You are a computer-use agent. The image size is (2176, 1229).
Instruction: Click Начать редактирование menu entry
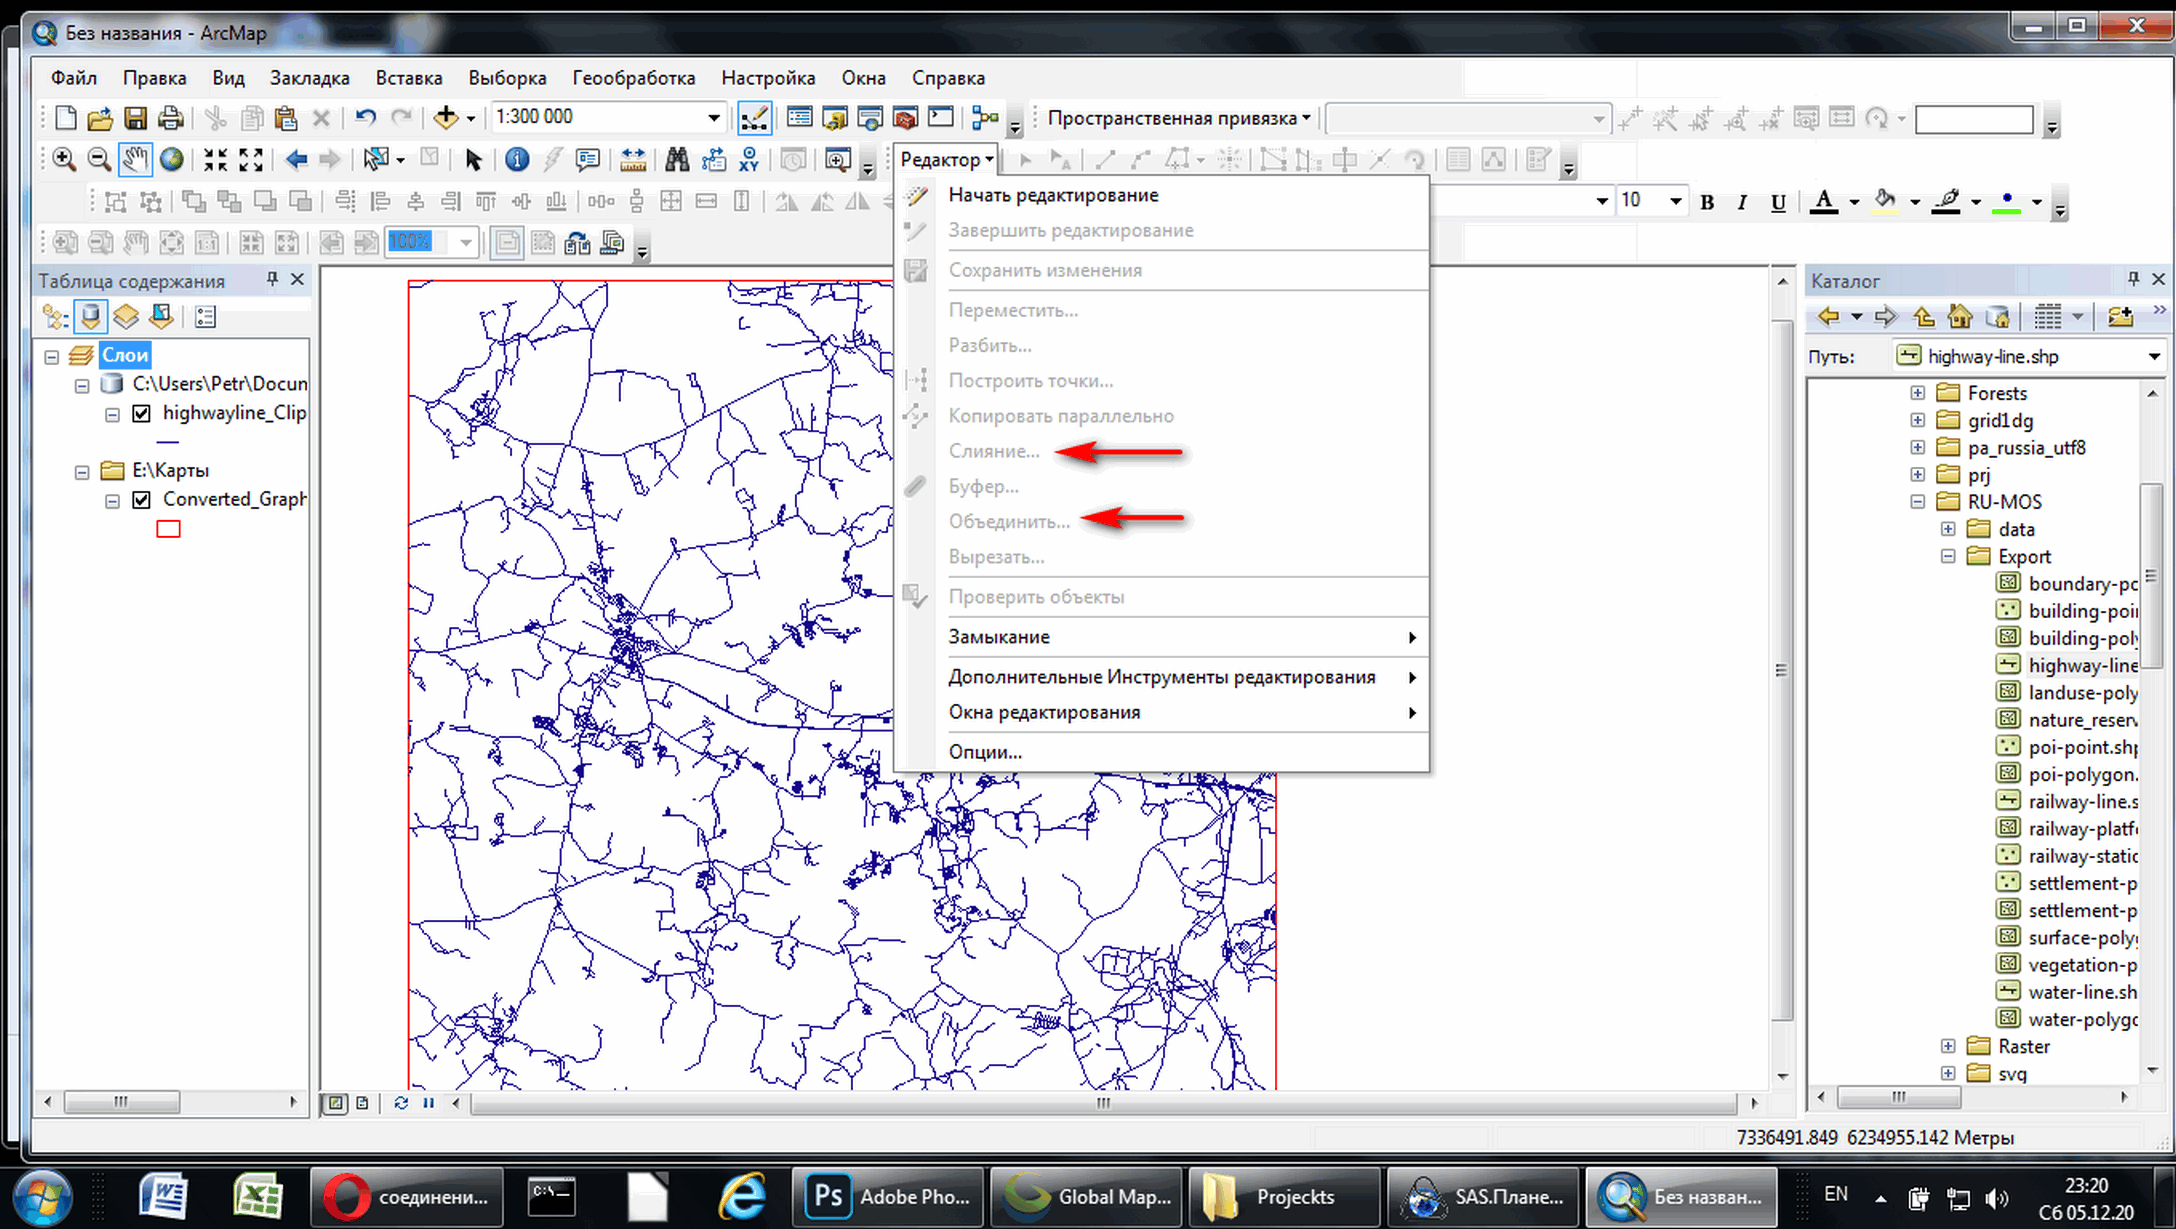click(1053, 195)
